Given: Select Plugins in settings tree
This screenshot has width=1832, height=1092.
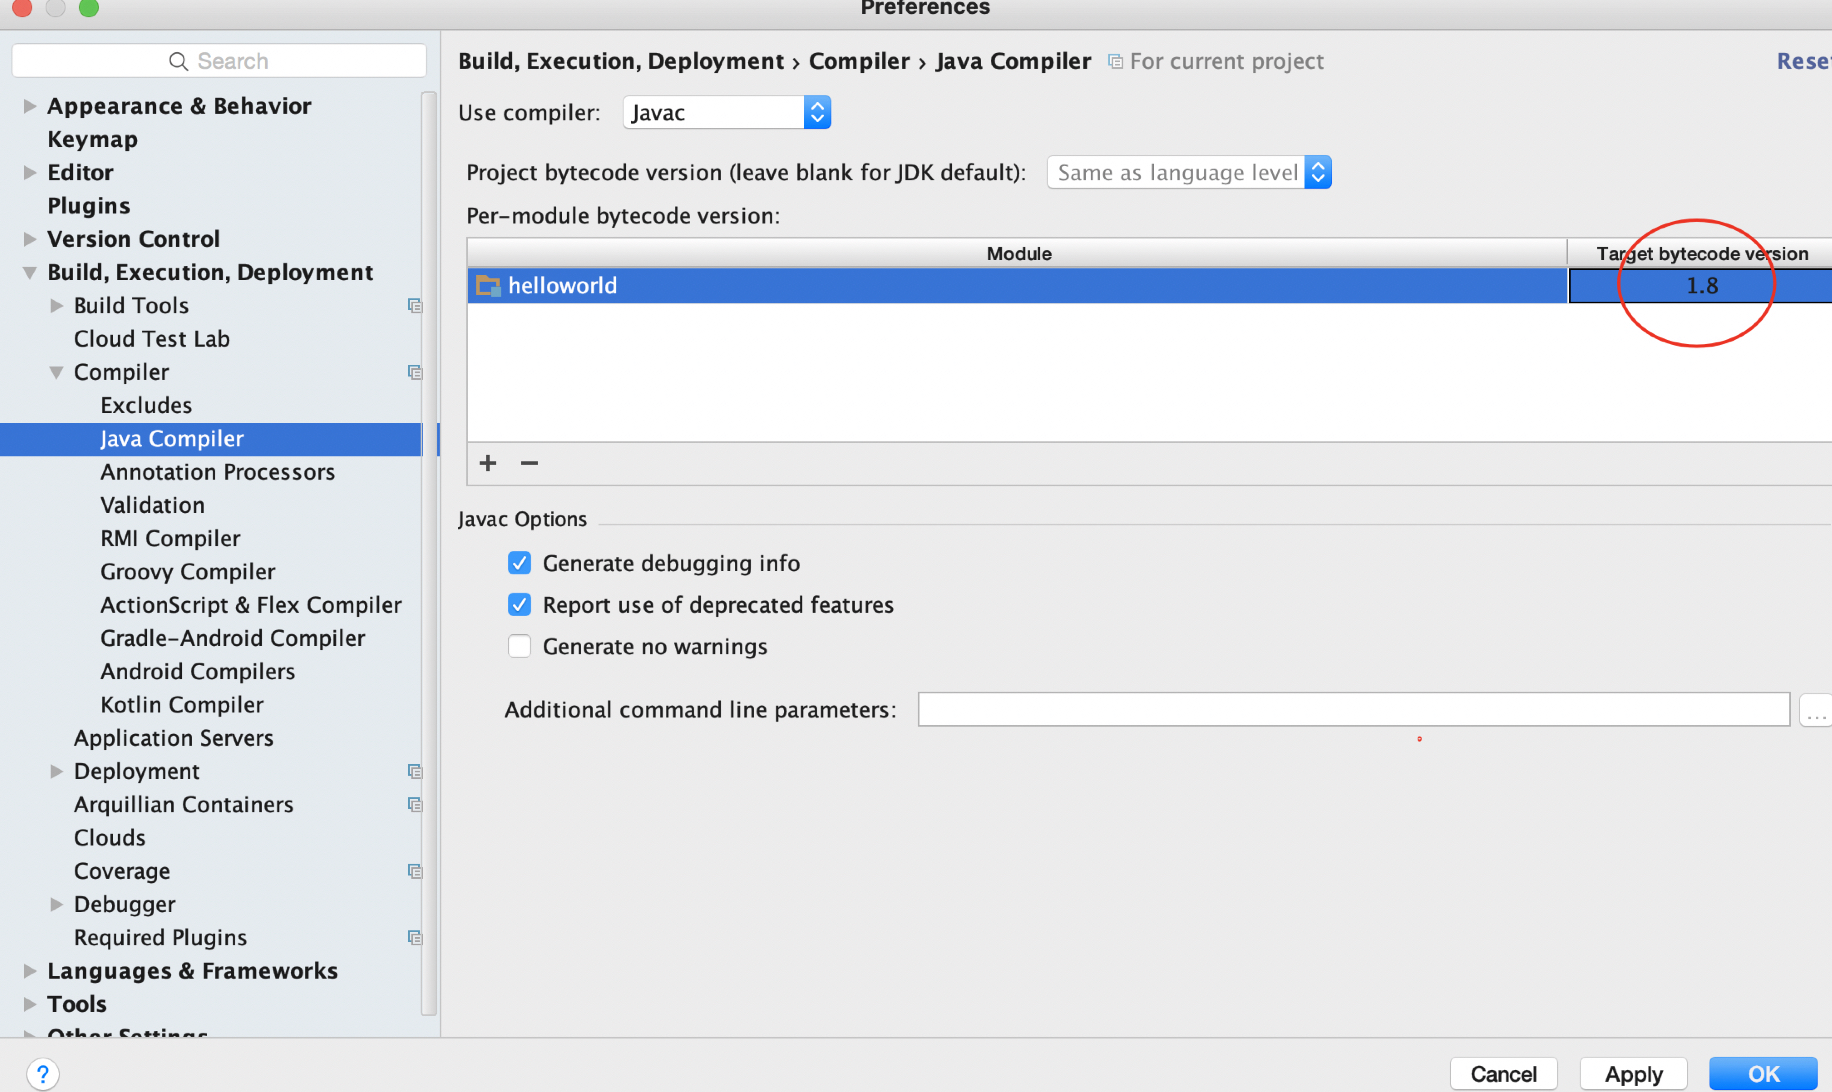Looking at the screenshot, I should pos(89,206).
